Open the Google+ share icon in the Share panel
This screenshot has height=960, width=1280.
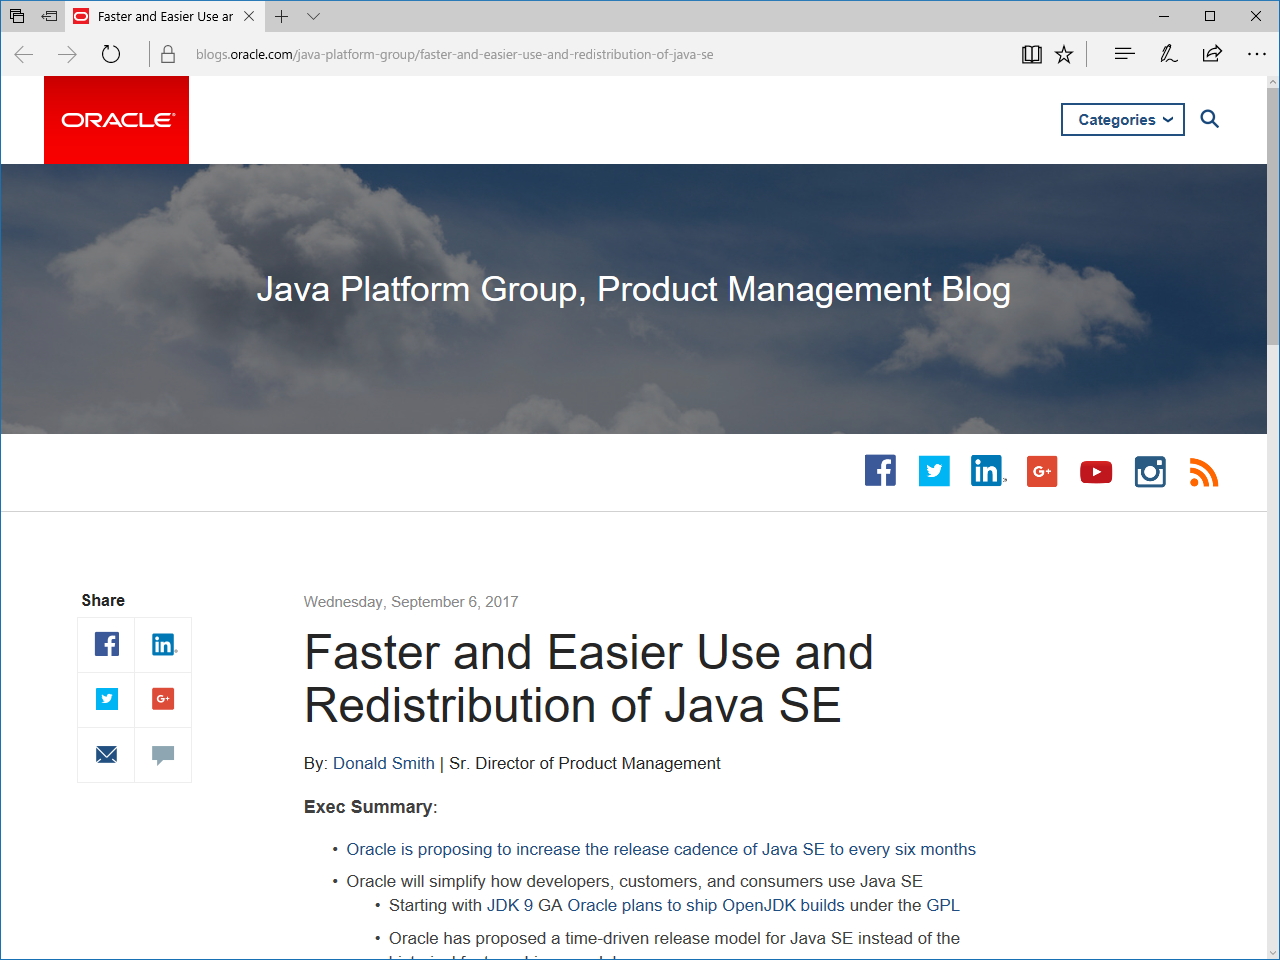point(162,700)
